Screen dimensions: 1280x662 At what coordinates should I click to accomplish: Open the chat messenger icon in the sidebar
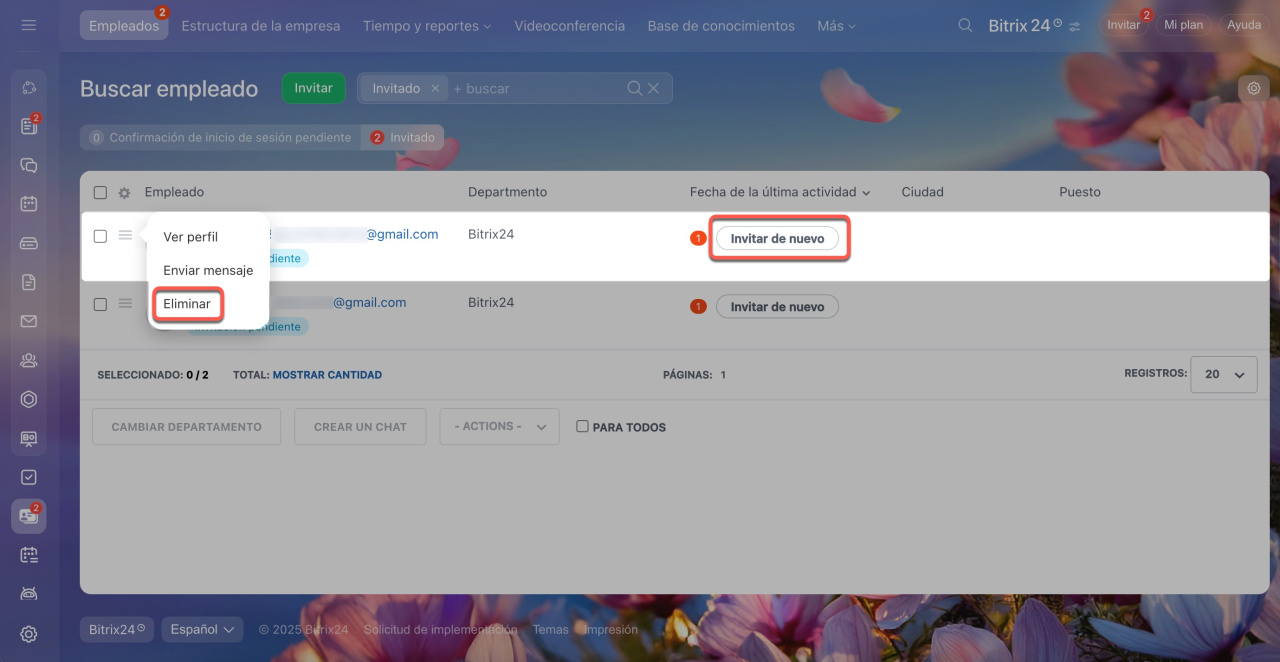tap(29, 165)
